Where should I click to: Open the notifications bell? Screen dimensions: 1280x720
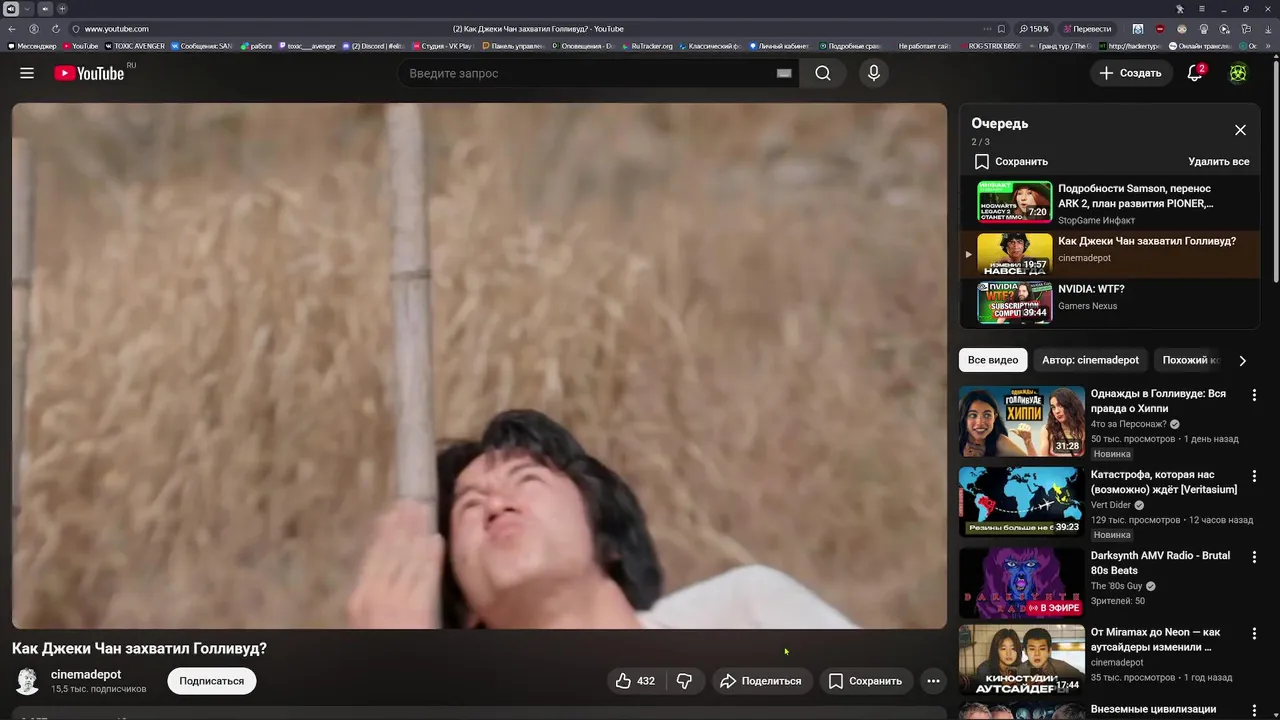(x=1194, y=73)
